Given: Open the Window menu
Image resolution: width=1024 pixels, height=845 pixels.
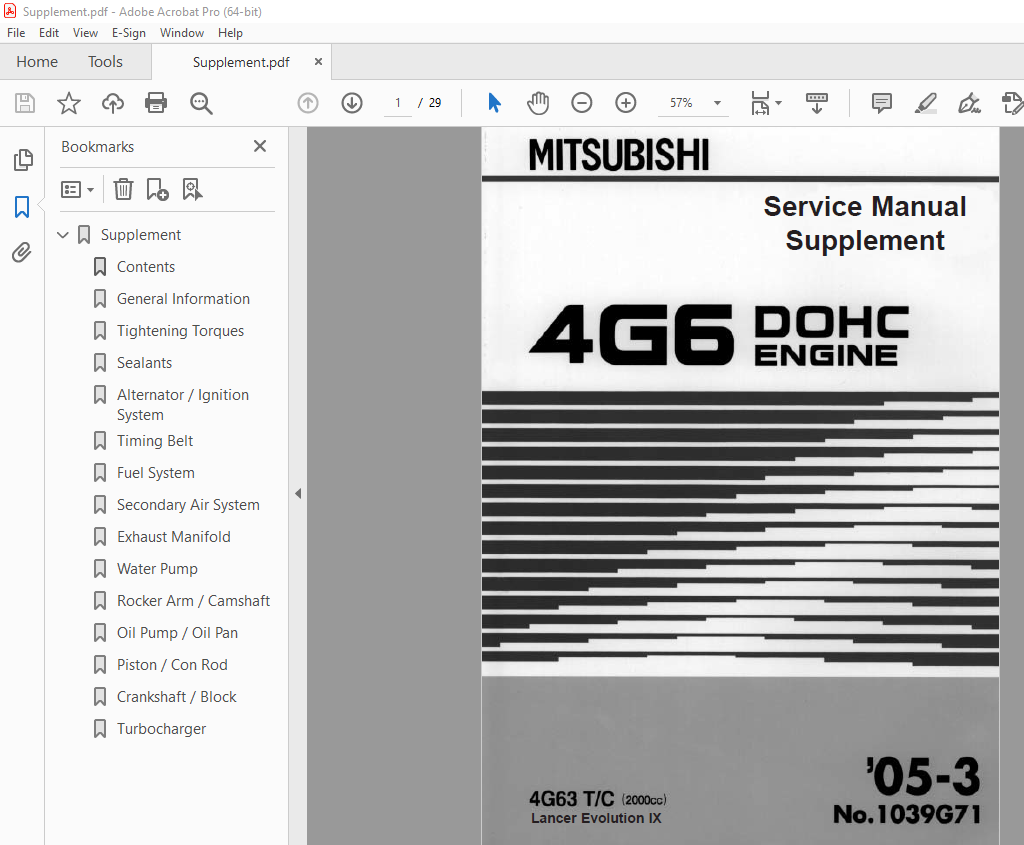Looking at the screenshot, I should [x=182, y=33].
